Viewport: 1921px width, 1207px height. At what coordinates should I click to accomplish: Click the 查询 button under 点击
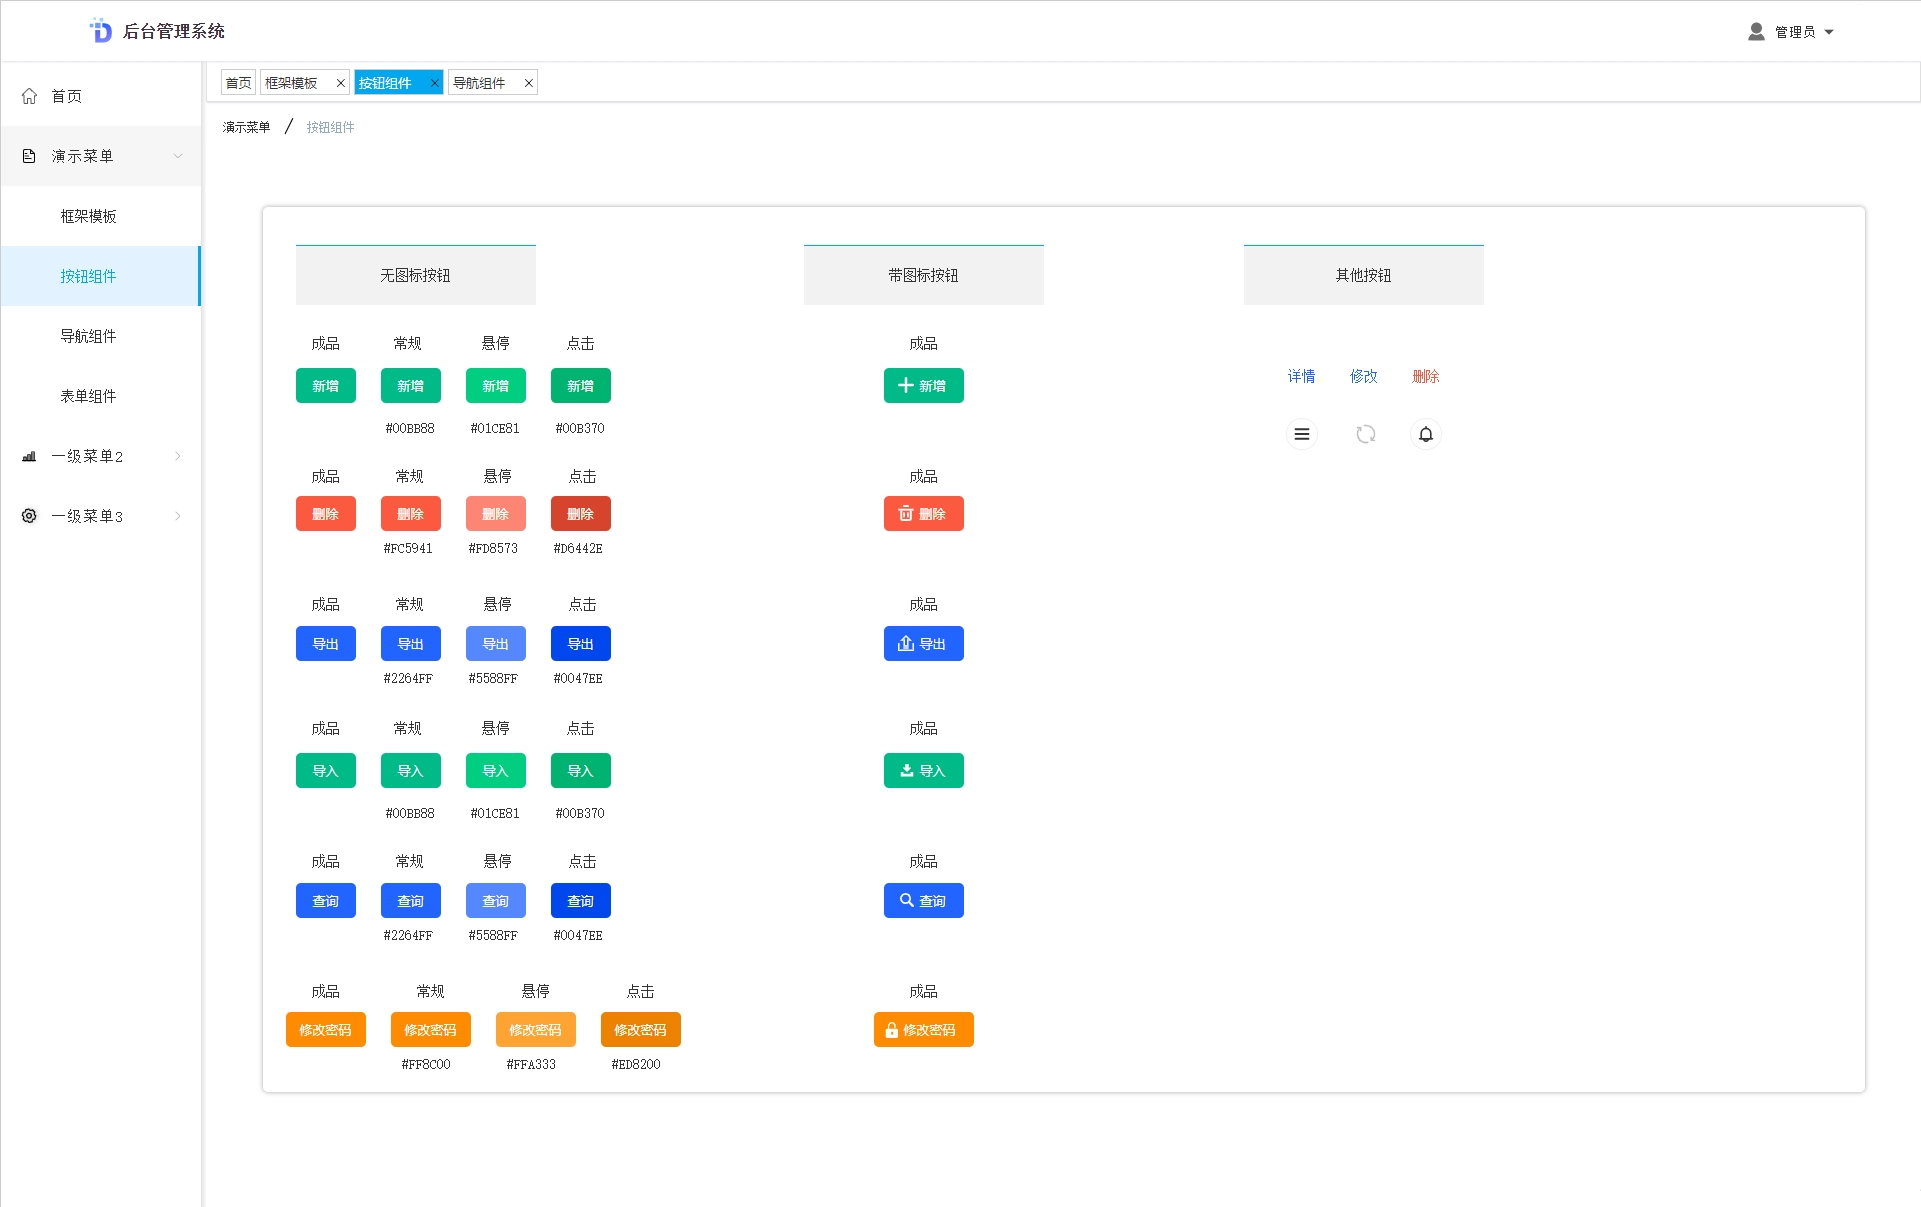click(581, 901)
